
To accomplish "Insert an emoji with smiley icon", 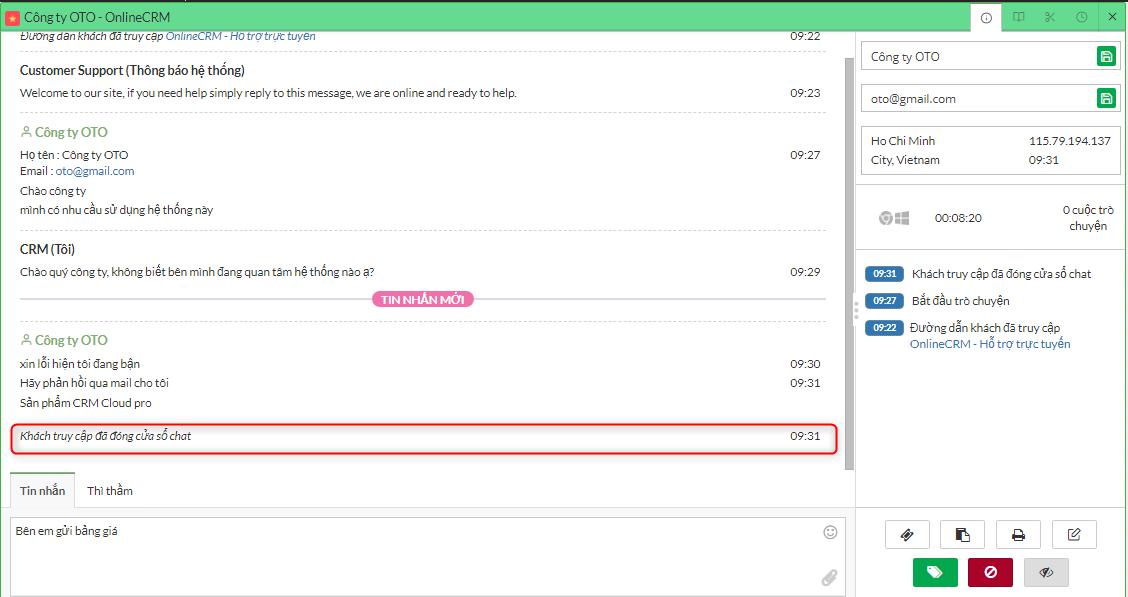I will (x=830, y=532).
